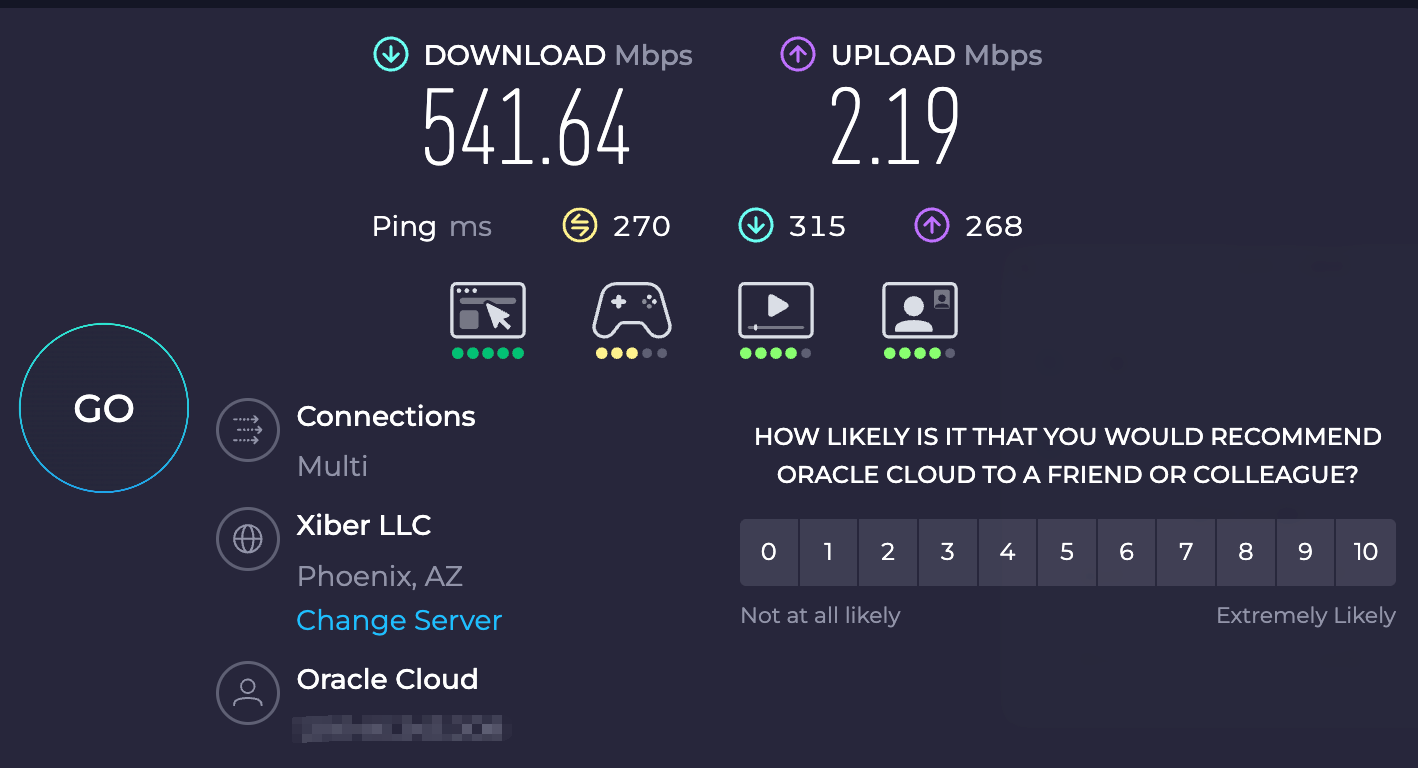Open the Change Server link

coord(399,621)
